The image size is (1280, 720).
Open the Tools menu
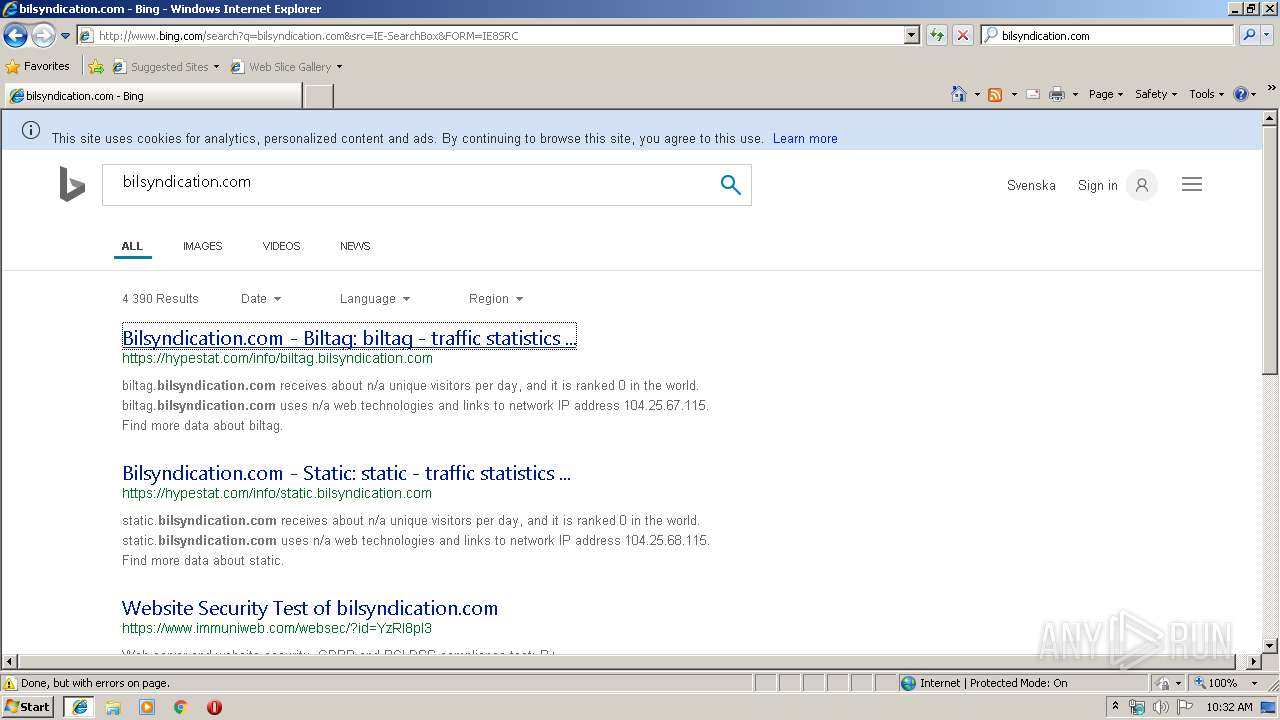1206,94
